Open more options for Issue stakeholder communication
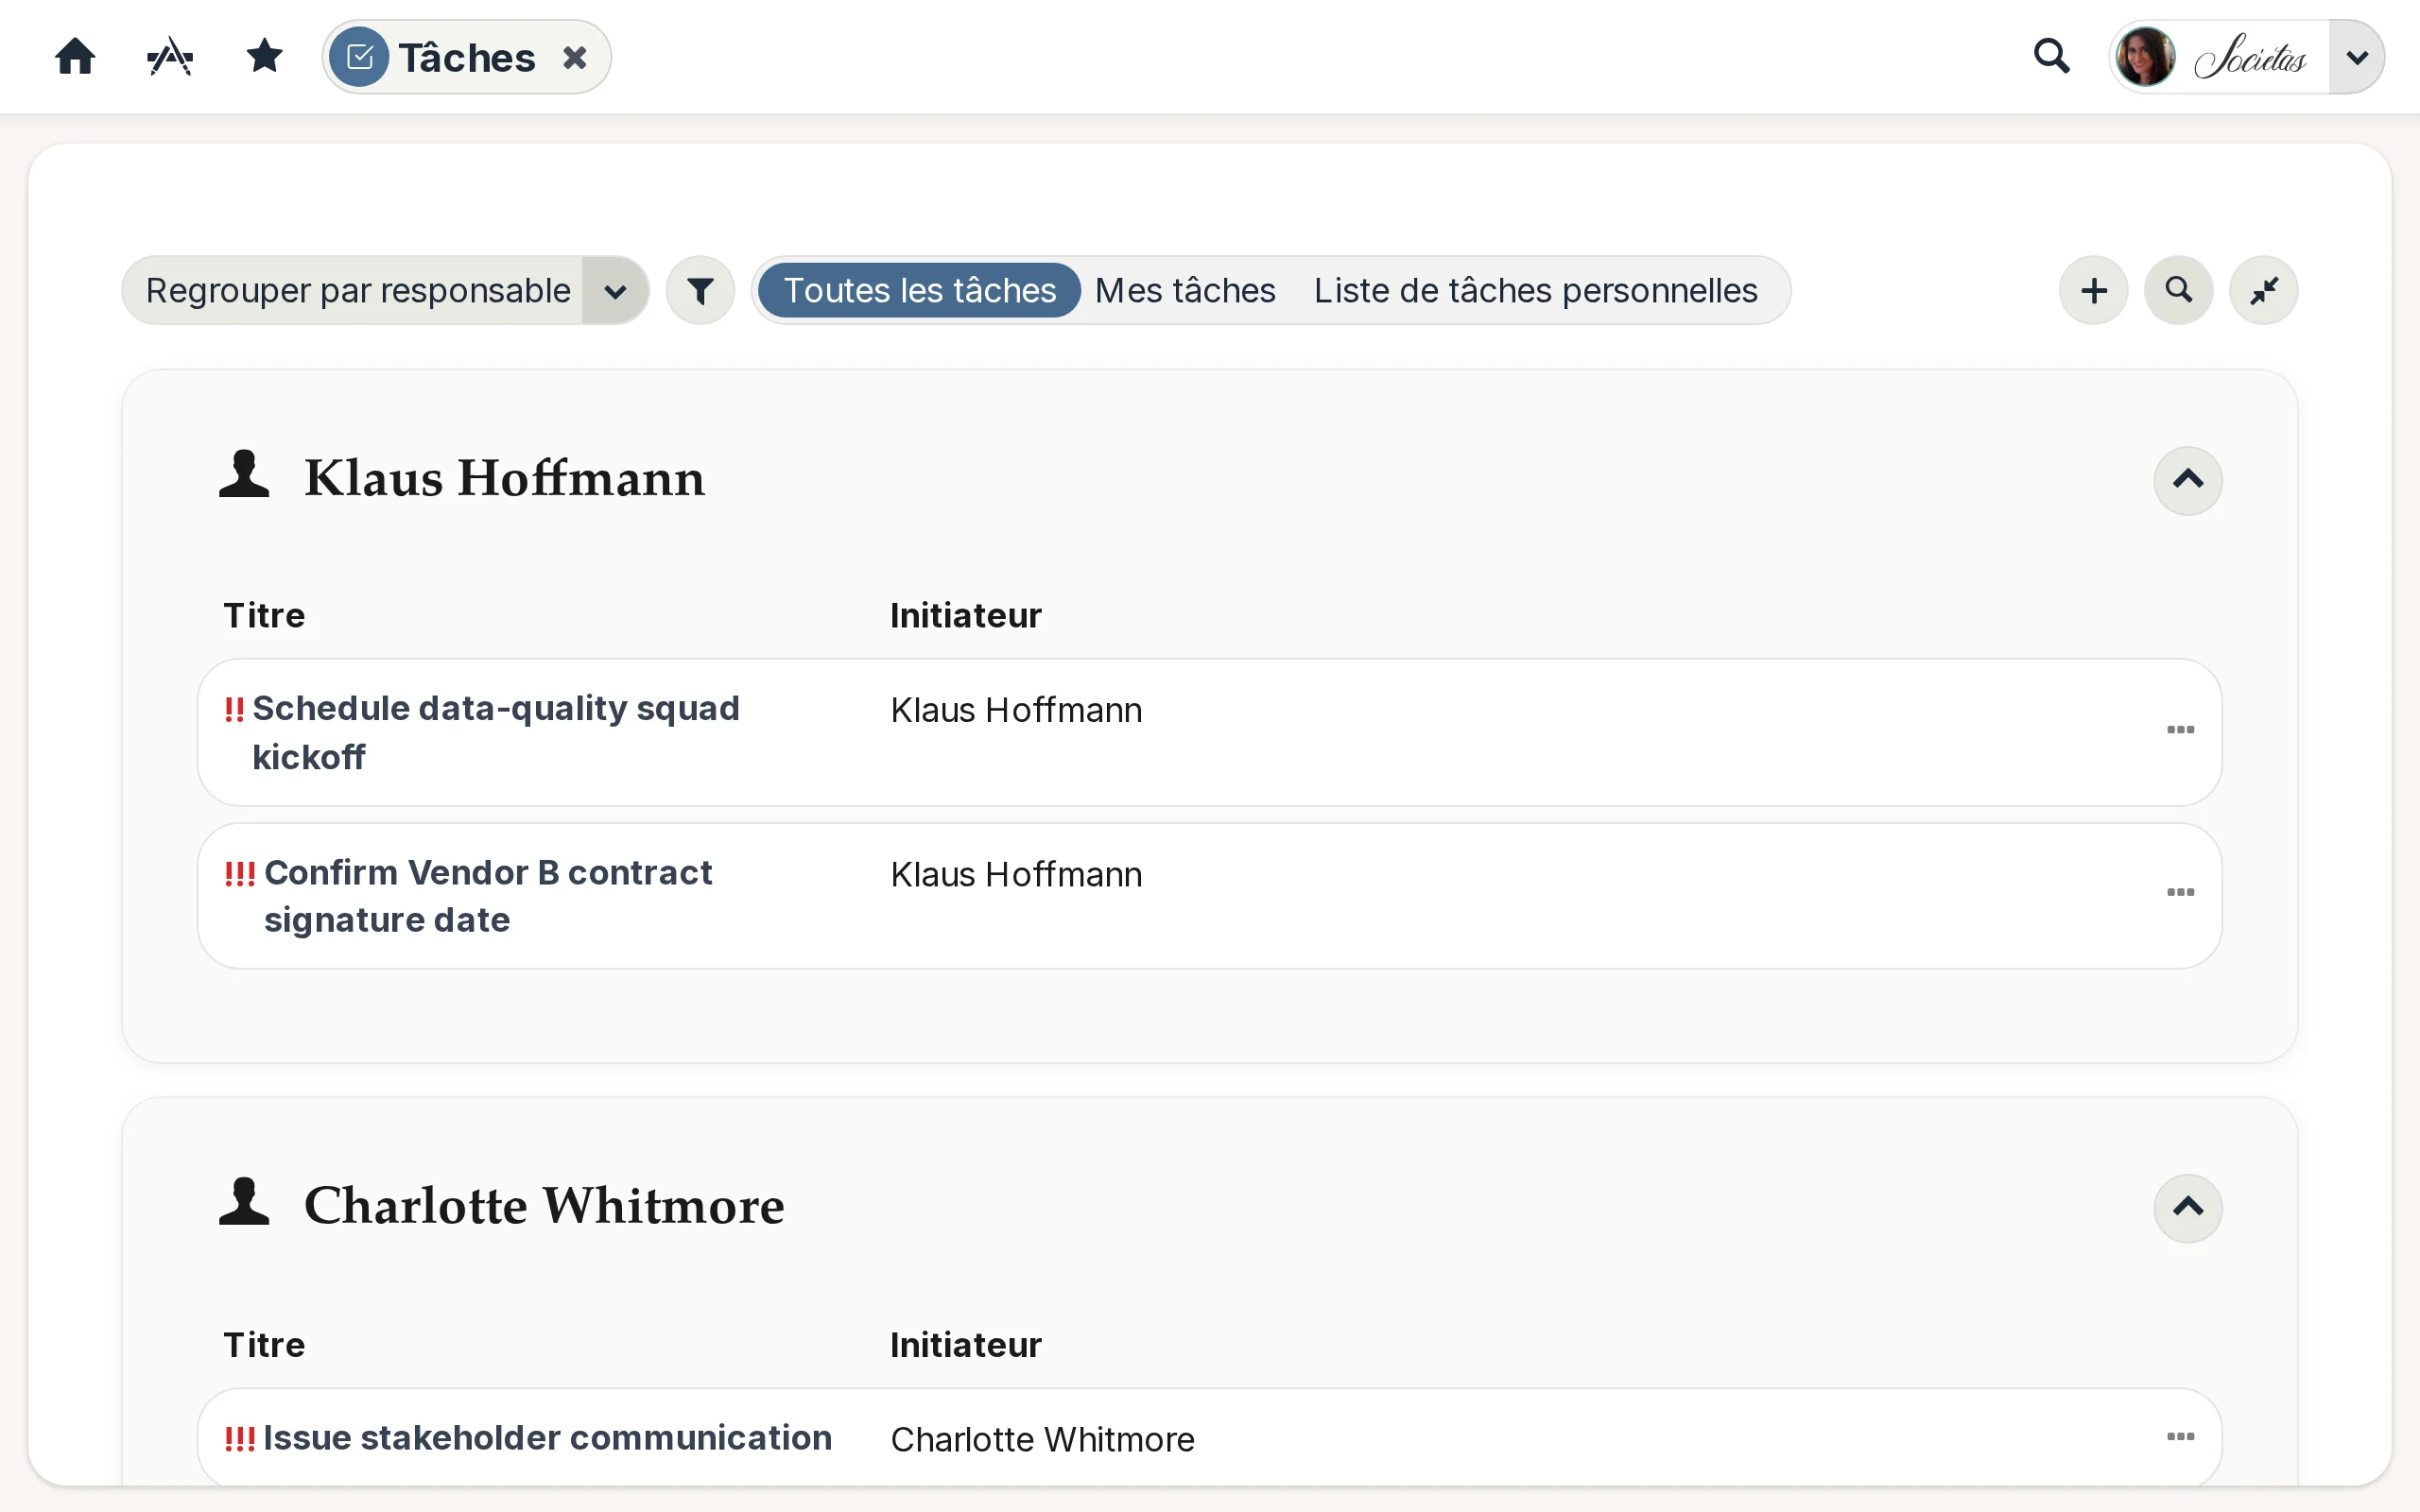The width and height of the screenshot is (2420, 1512). click(x=2180, y=1437)
